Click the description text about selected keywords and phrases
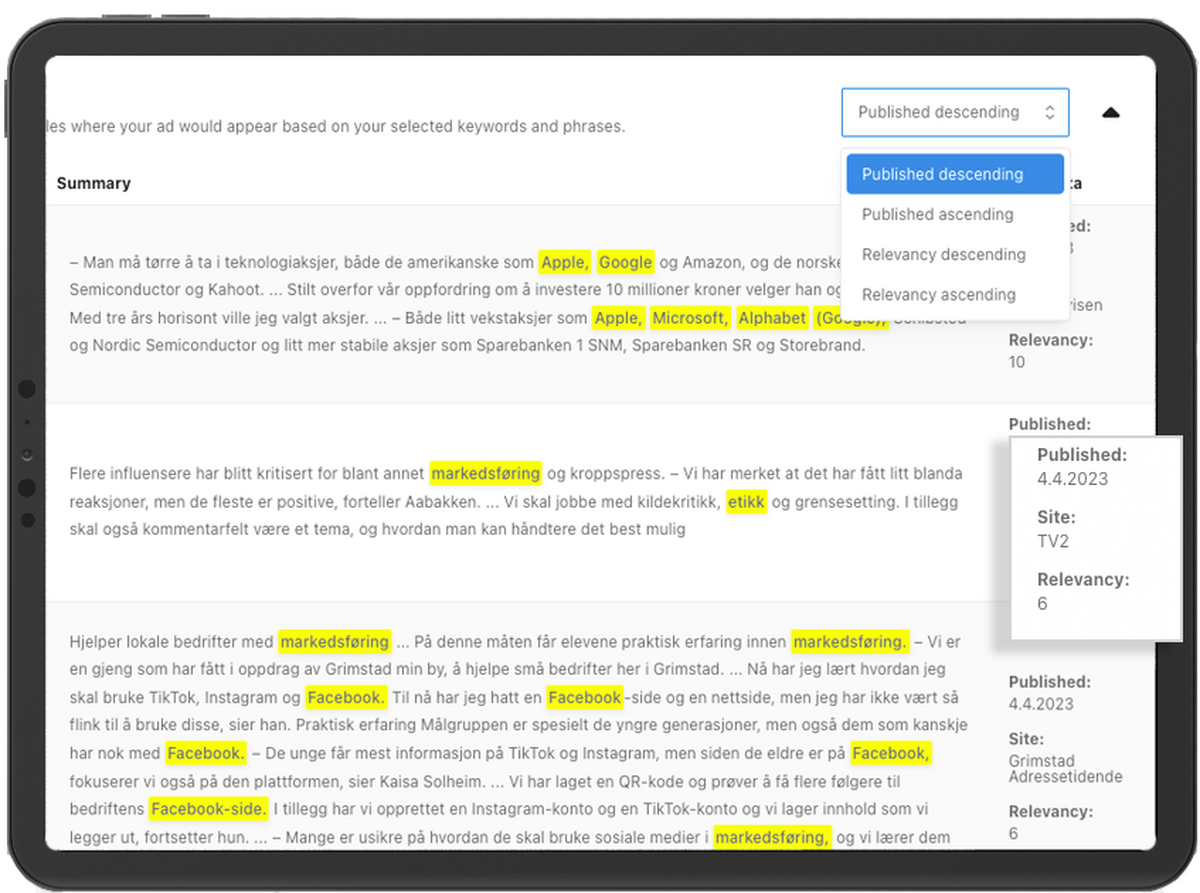The width and height of the screenshot is (1200, 893). point(336,127)
